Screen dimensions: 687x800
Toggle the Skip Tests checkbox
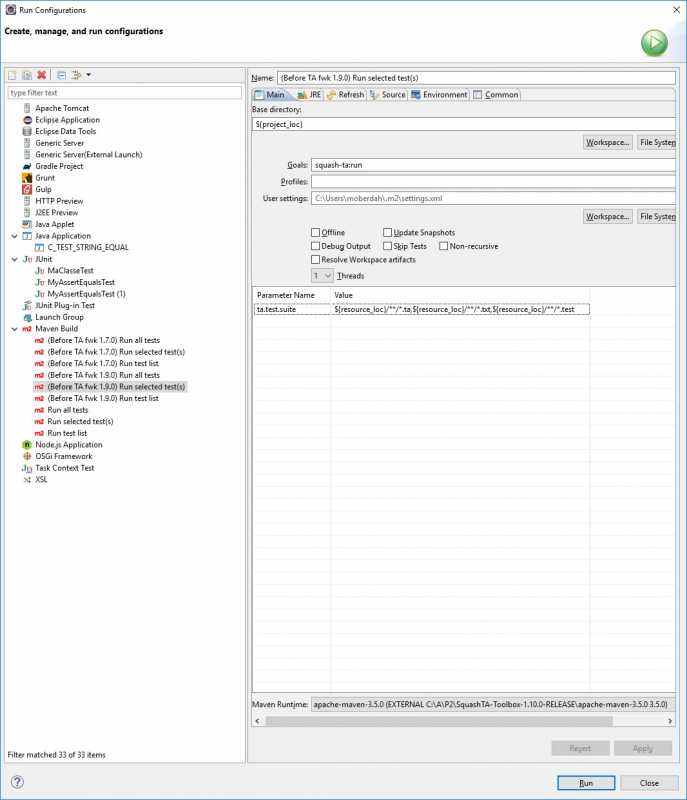387,246
